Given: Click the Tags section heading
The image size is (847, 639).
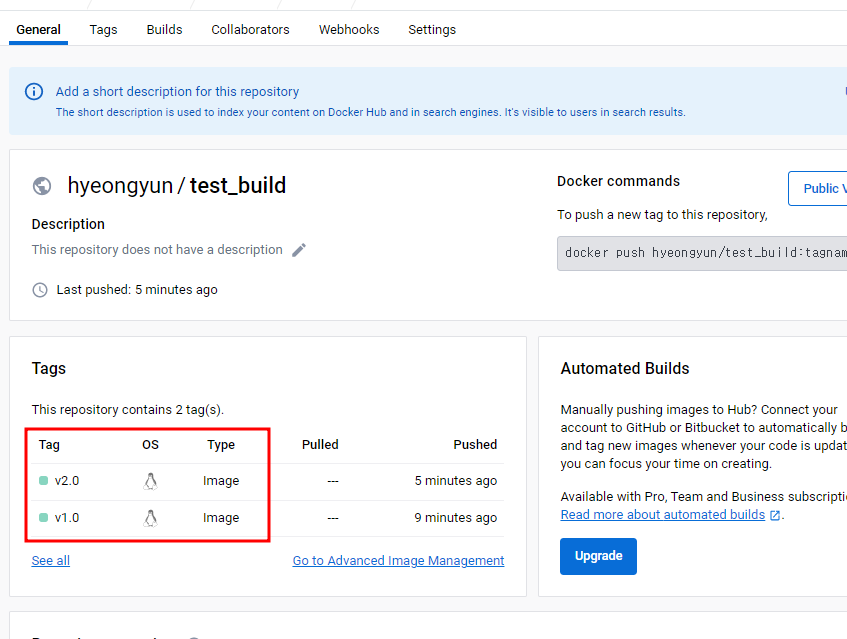Looking at the screenshot, I should [49, 368].
